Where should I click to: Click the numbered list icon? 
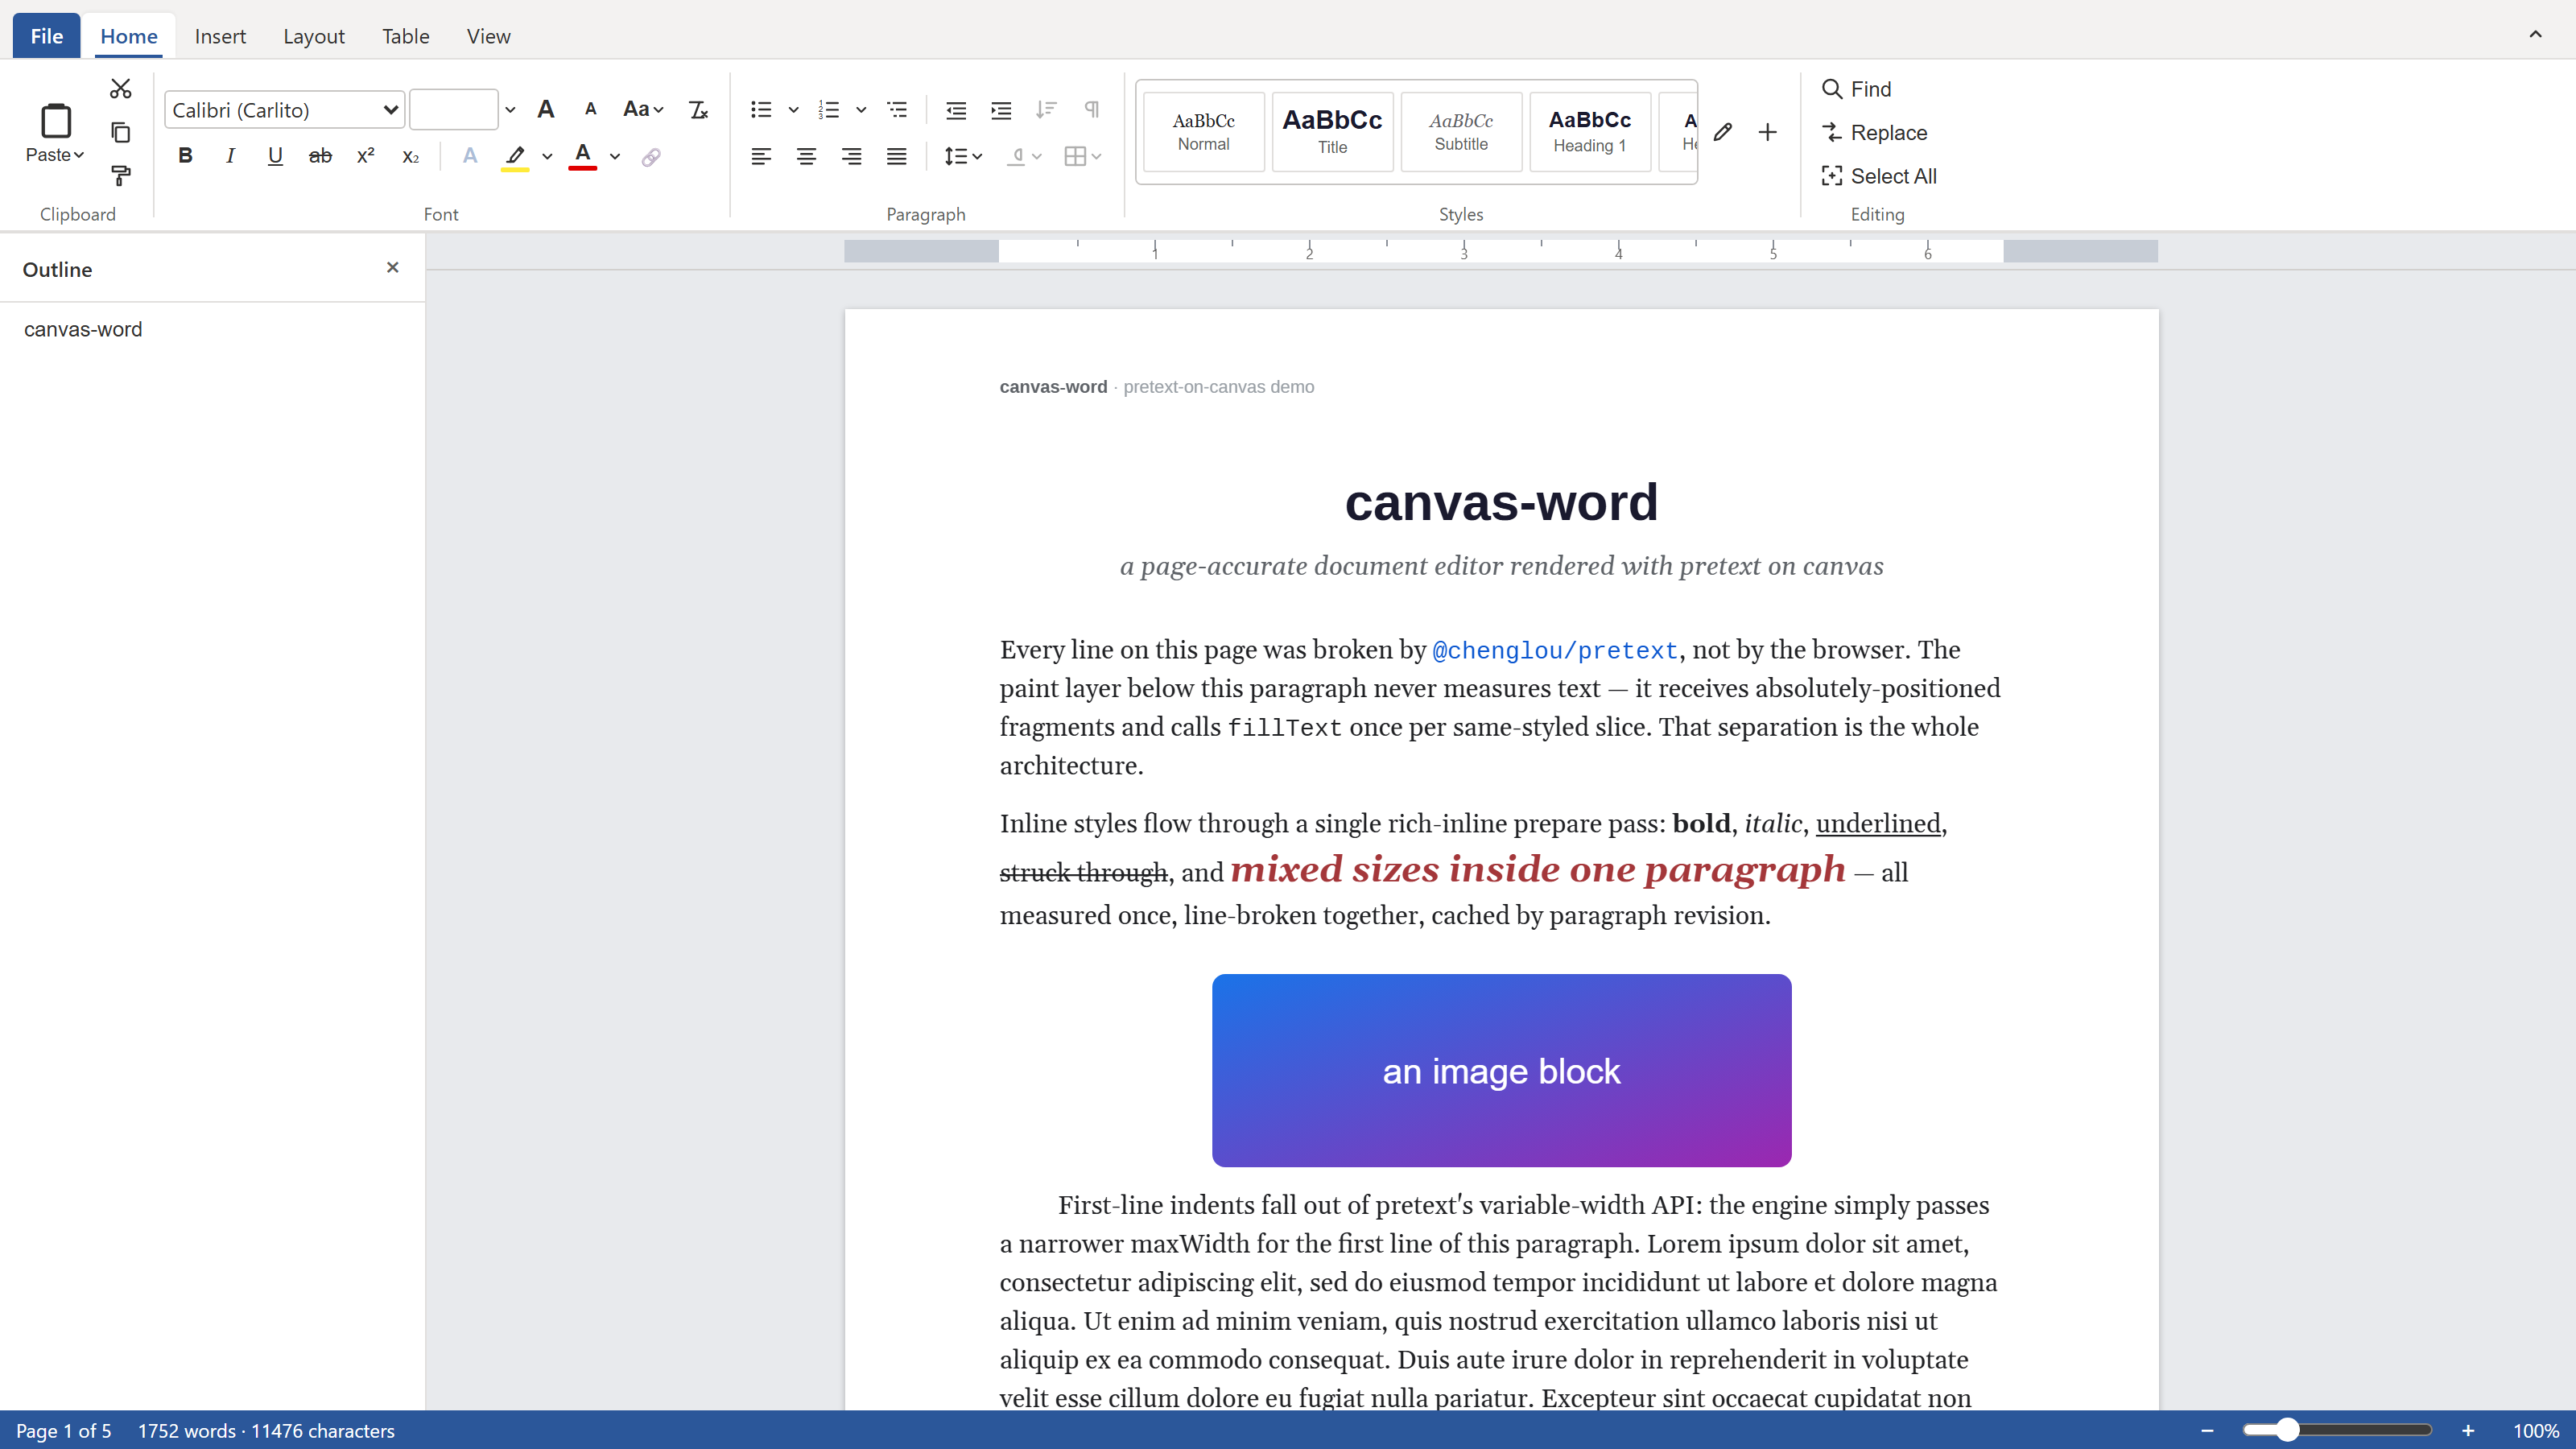tap(828, 109)
